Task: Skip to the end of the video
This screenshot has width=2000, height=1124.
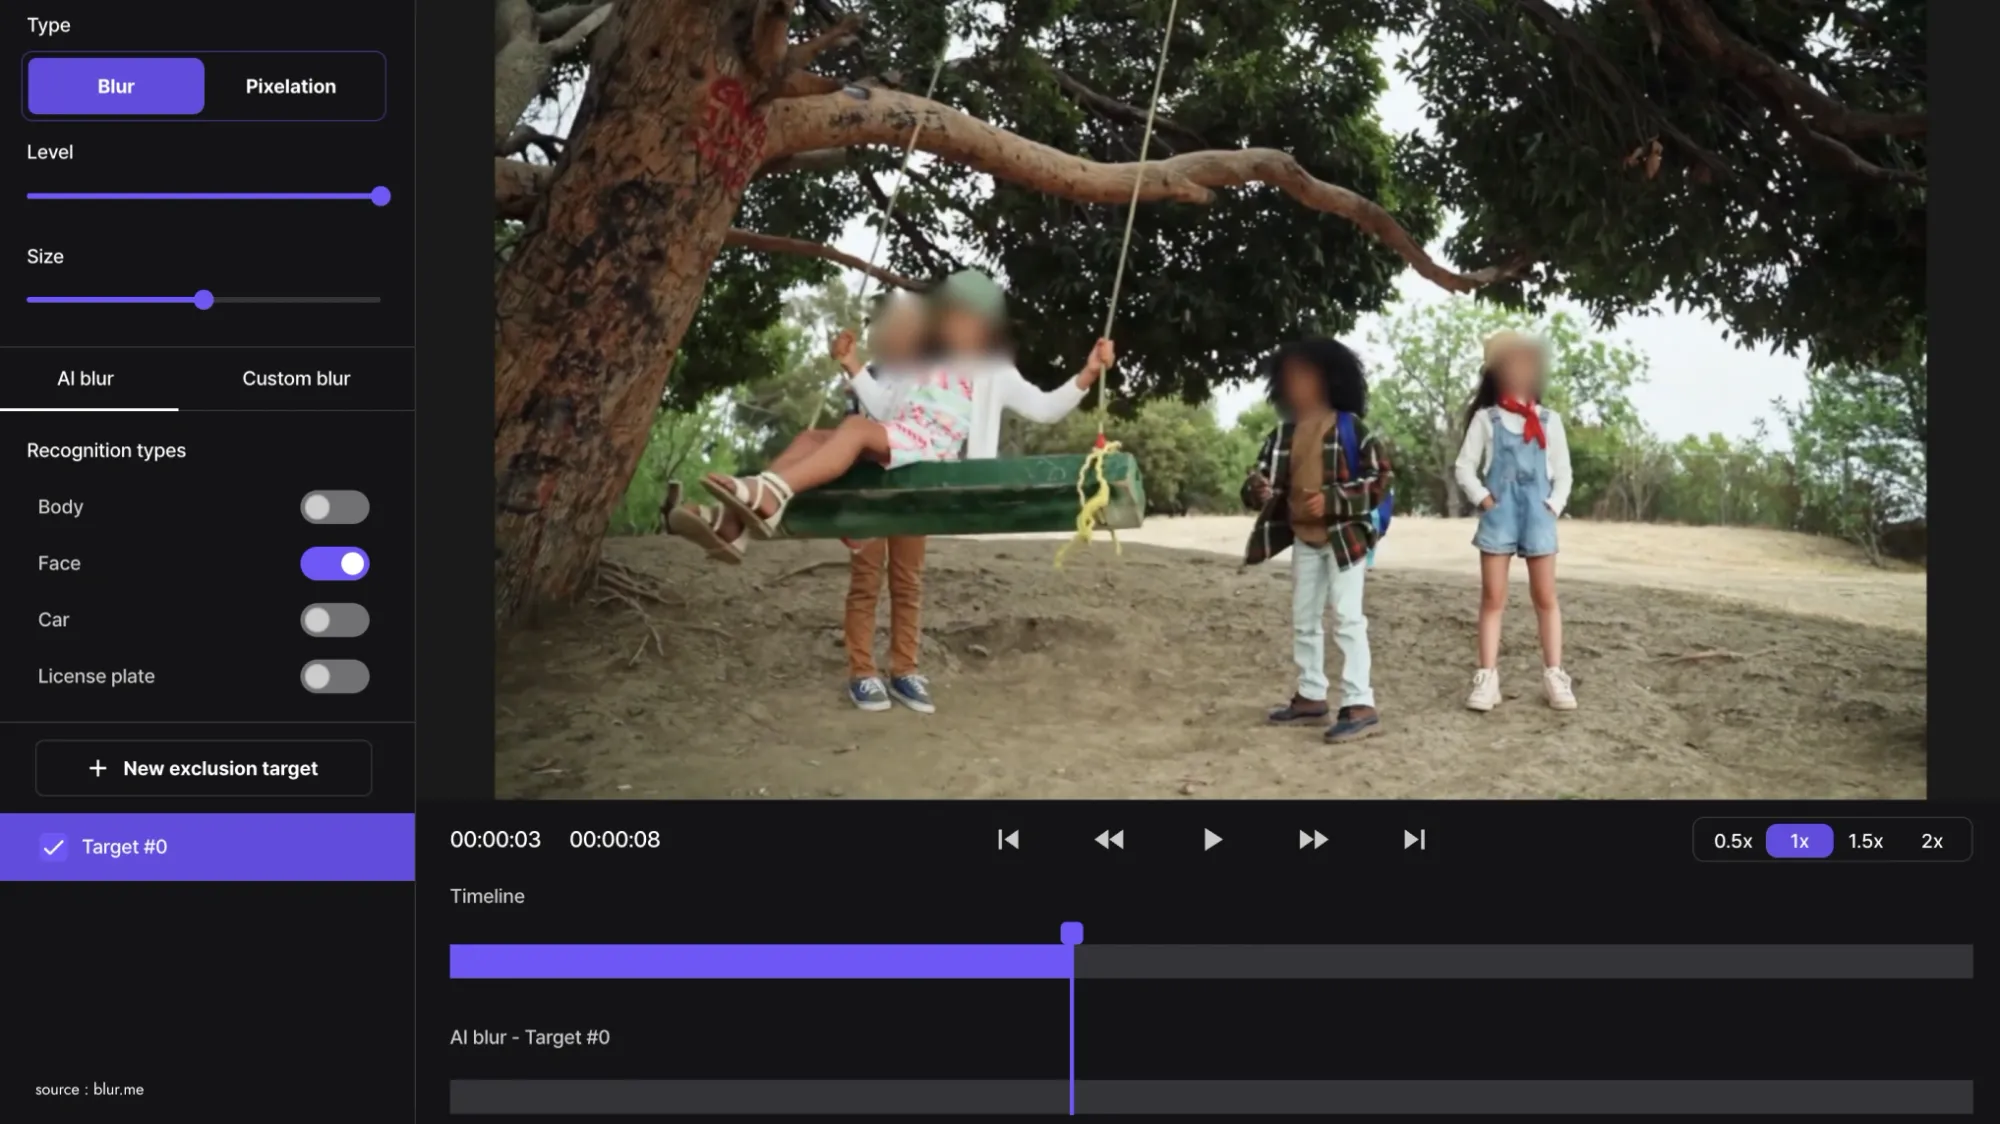Action: point(1414,840)
